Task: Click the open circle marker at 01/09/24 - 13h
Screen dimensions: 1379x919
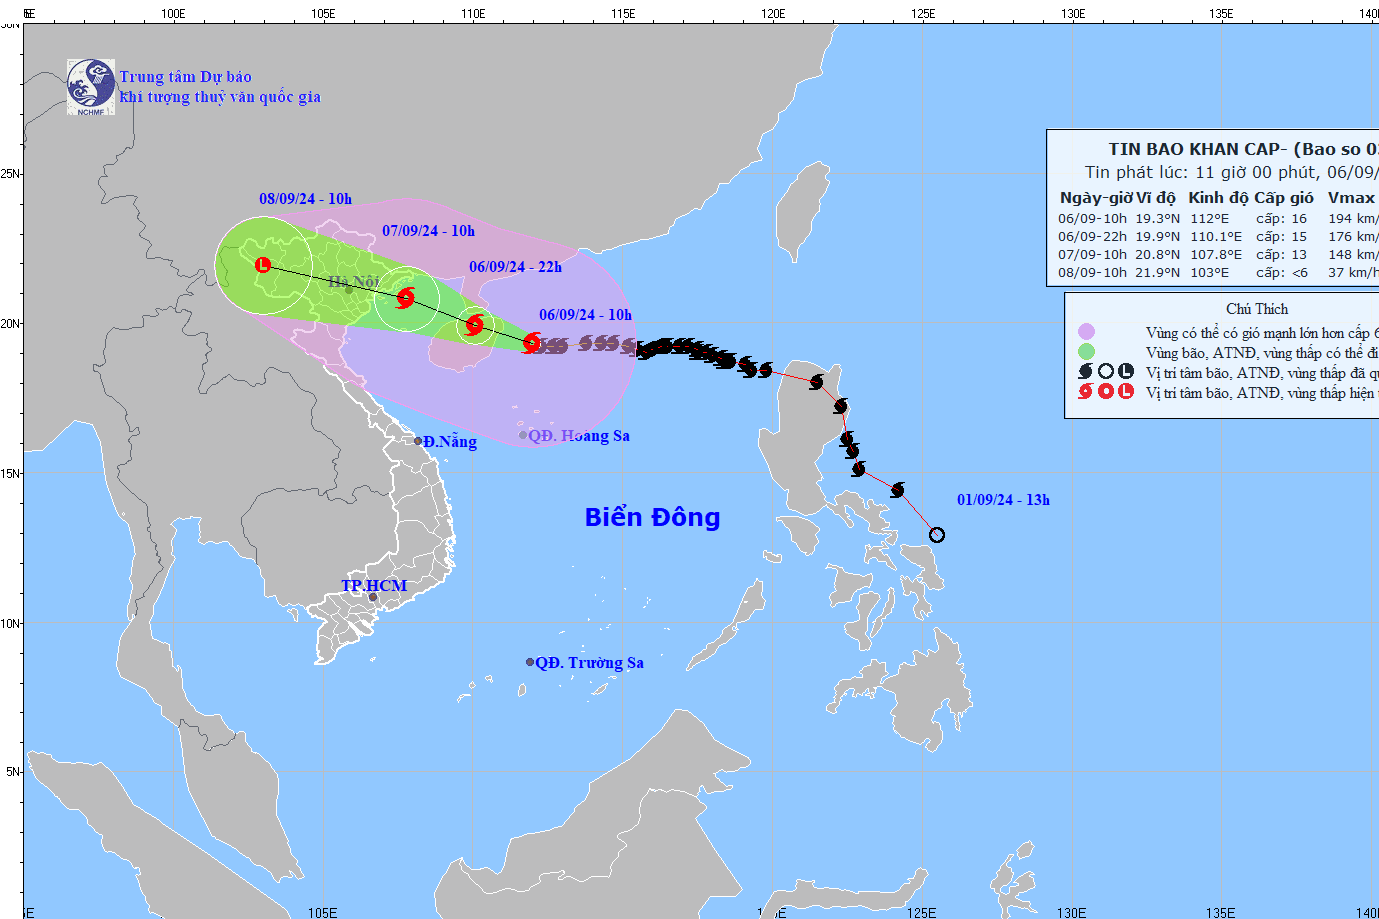Action: (937, 535)
